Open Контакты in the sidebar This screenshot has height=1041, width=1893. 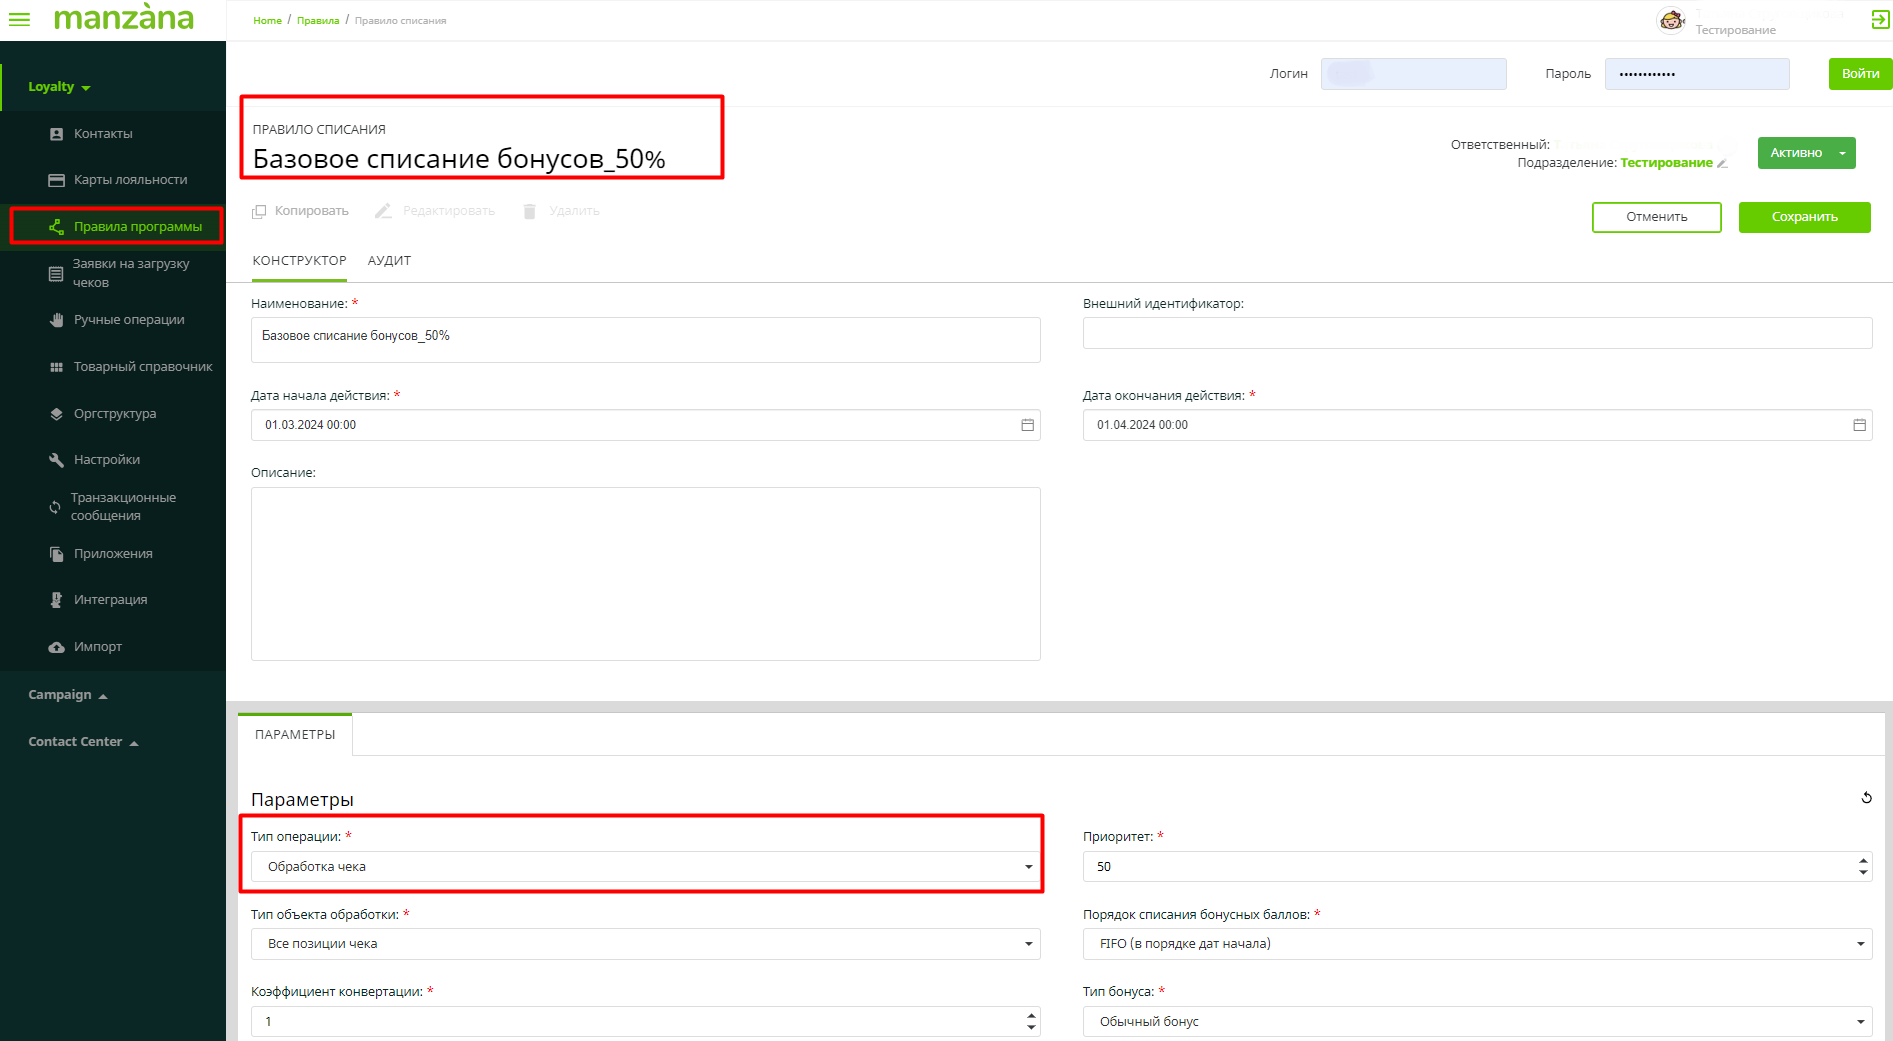click(x=103, y=134)
